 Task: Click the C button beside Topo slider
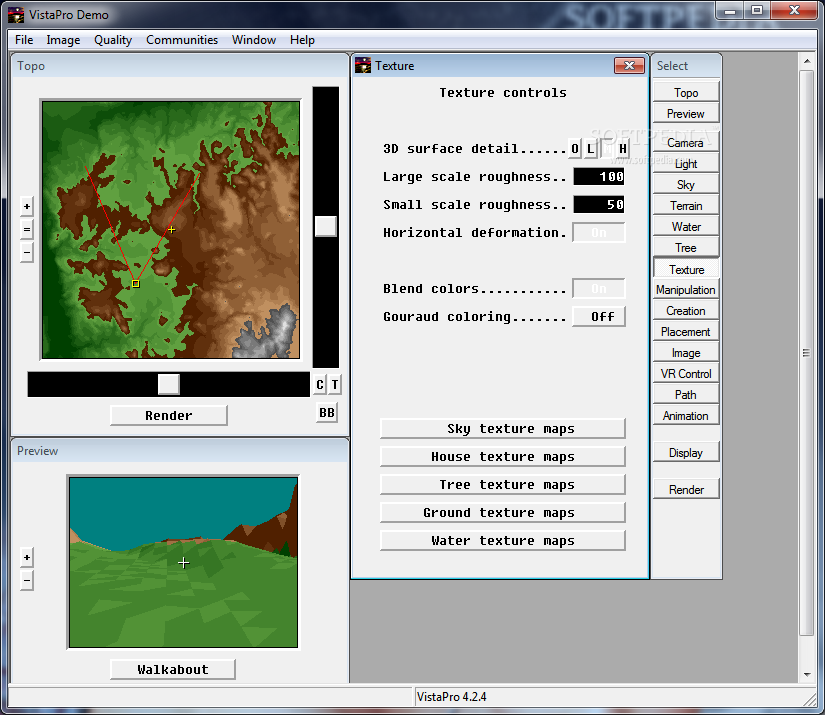pos(320,385)
